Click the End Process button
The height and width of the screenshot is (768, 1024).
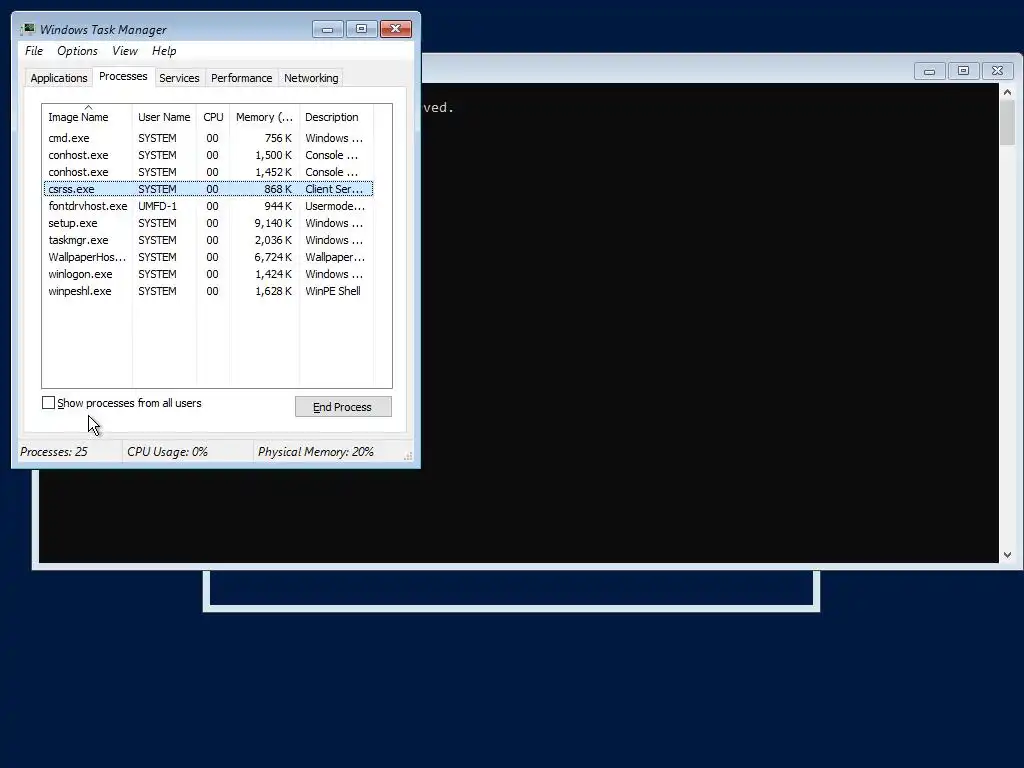[x=343, y=407]
